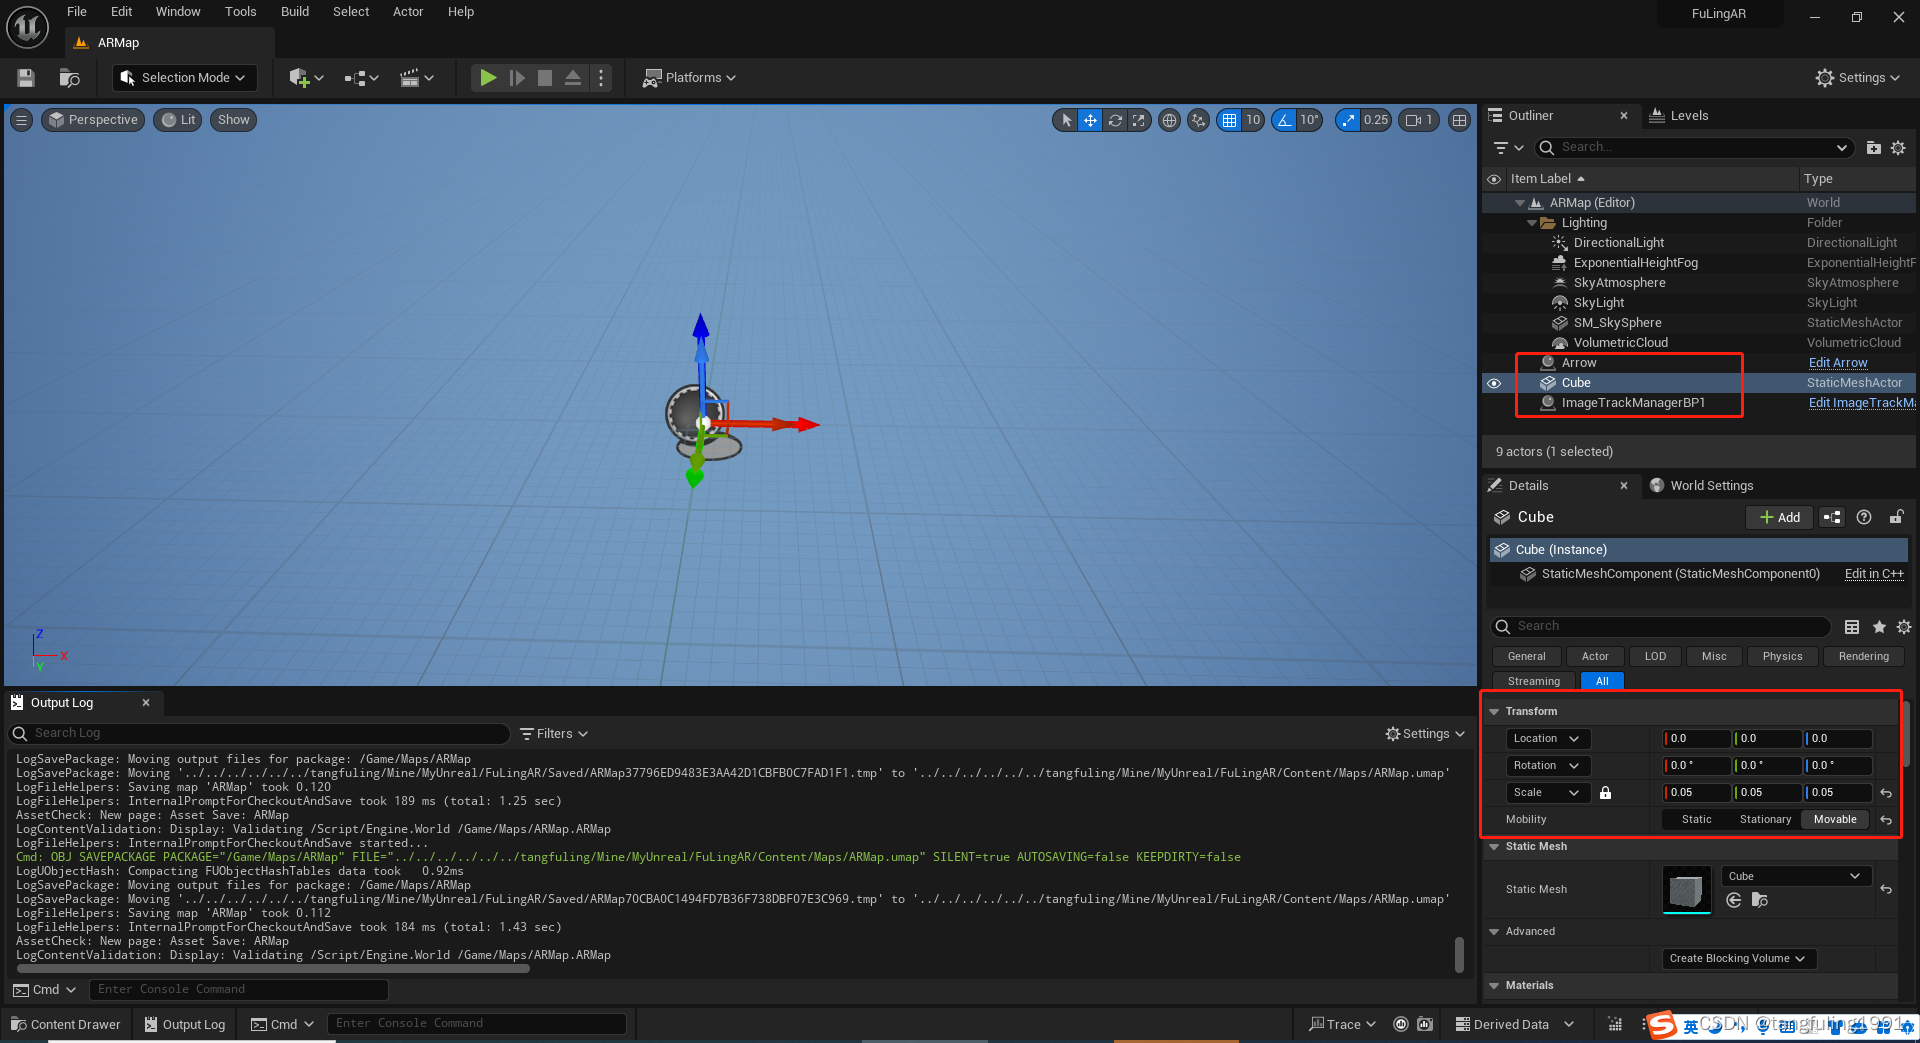Open play options three-dot menu
Screen dimensions: 1920x1043
pyautogui.click(x=600, y=78)
